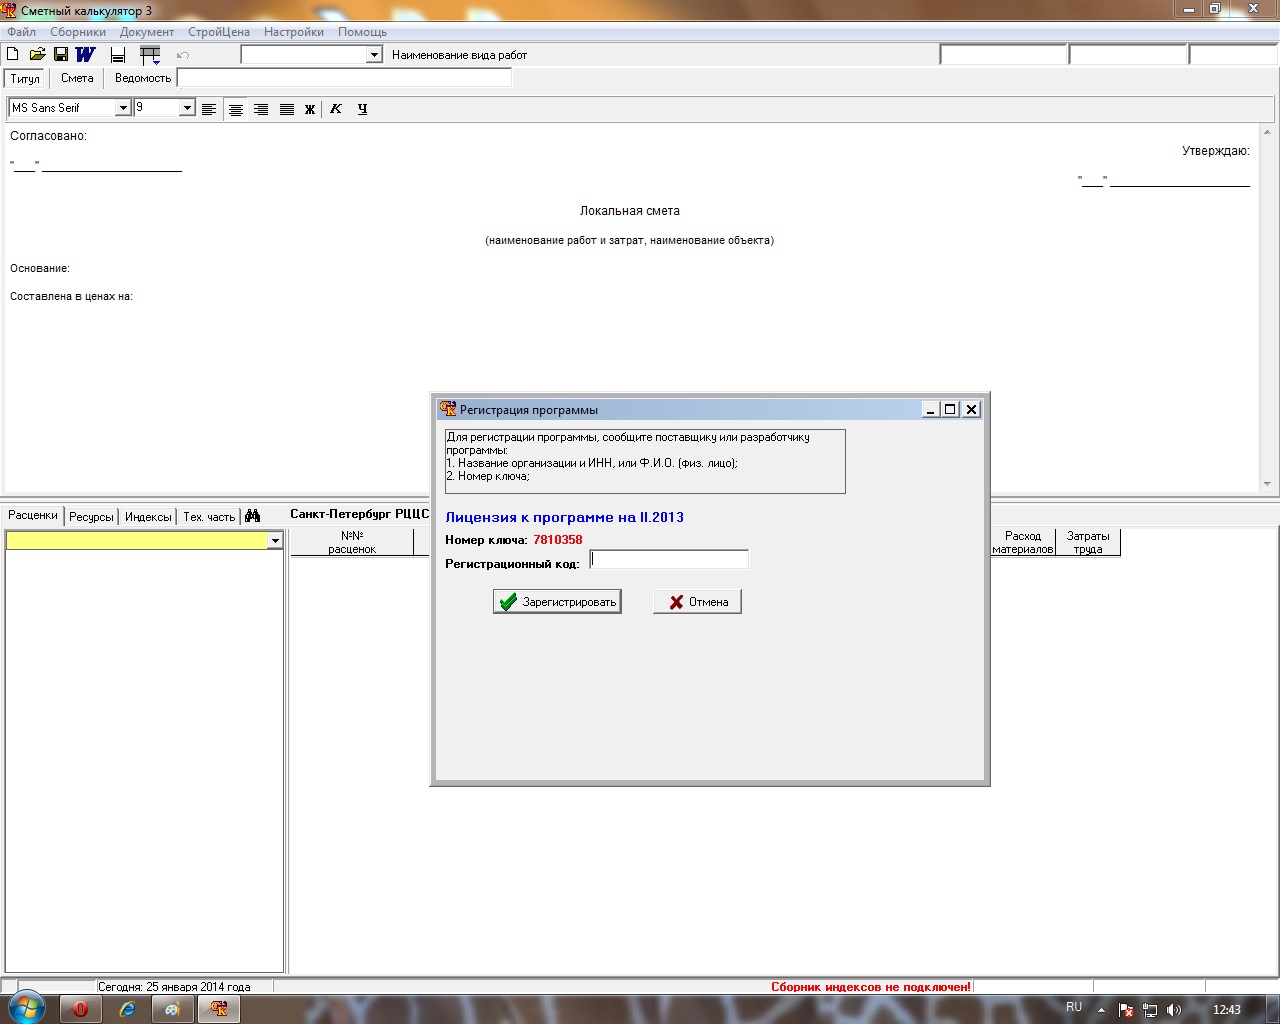Viewport: 1280px width, 1024px height.
Task: Click the key number 7810358
Action: pyautogui.click(x=558, y=540)
